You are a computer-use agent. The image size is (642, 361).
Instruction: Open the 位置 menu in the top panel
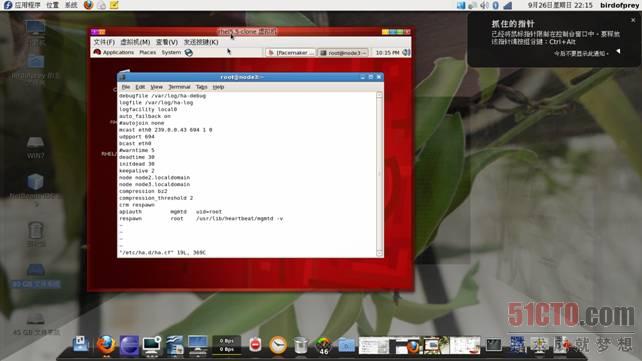pyautogui.click(x=52, y=5)
